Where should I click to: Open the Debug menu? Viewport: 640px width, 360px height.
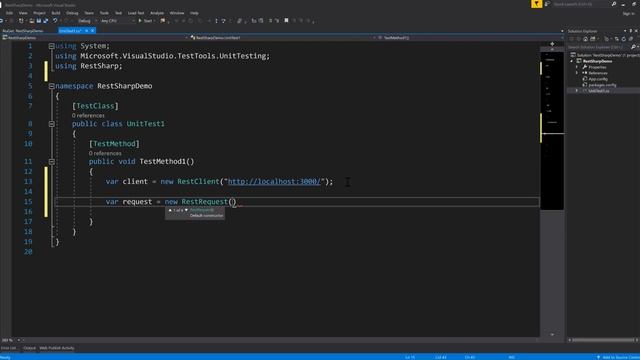tap(72, 13)
